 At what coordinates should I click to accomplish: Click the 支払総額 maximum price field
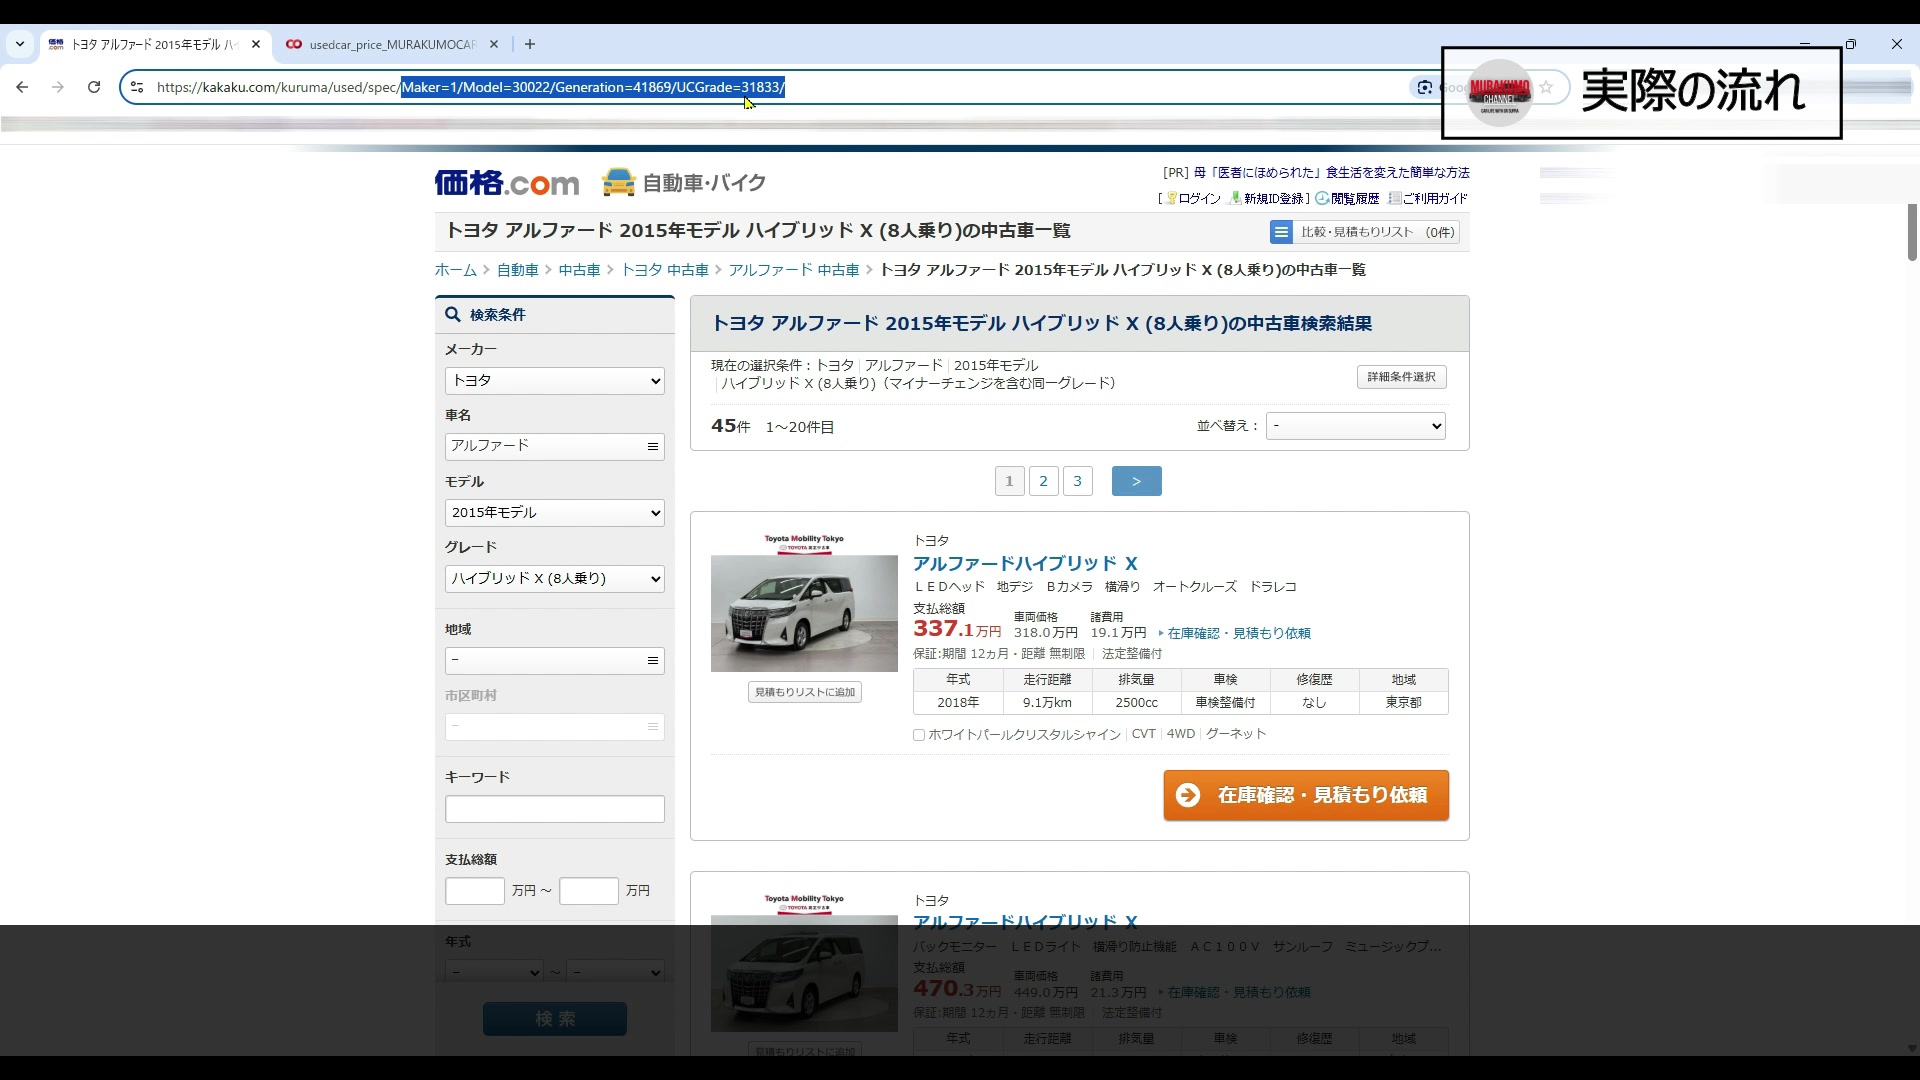point(589,891)
